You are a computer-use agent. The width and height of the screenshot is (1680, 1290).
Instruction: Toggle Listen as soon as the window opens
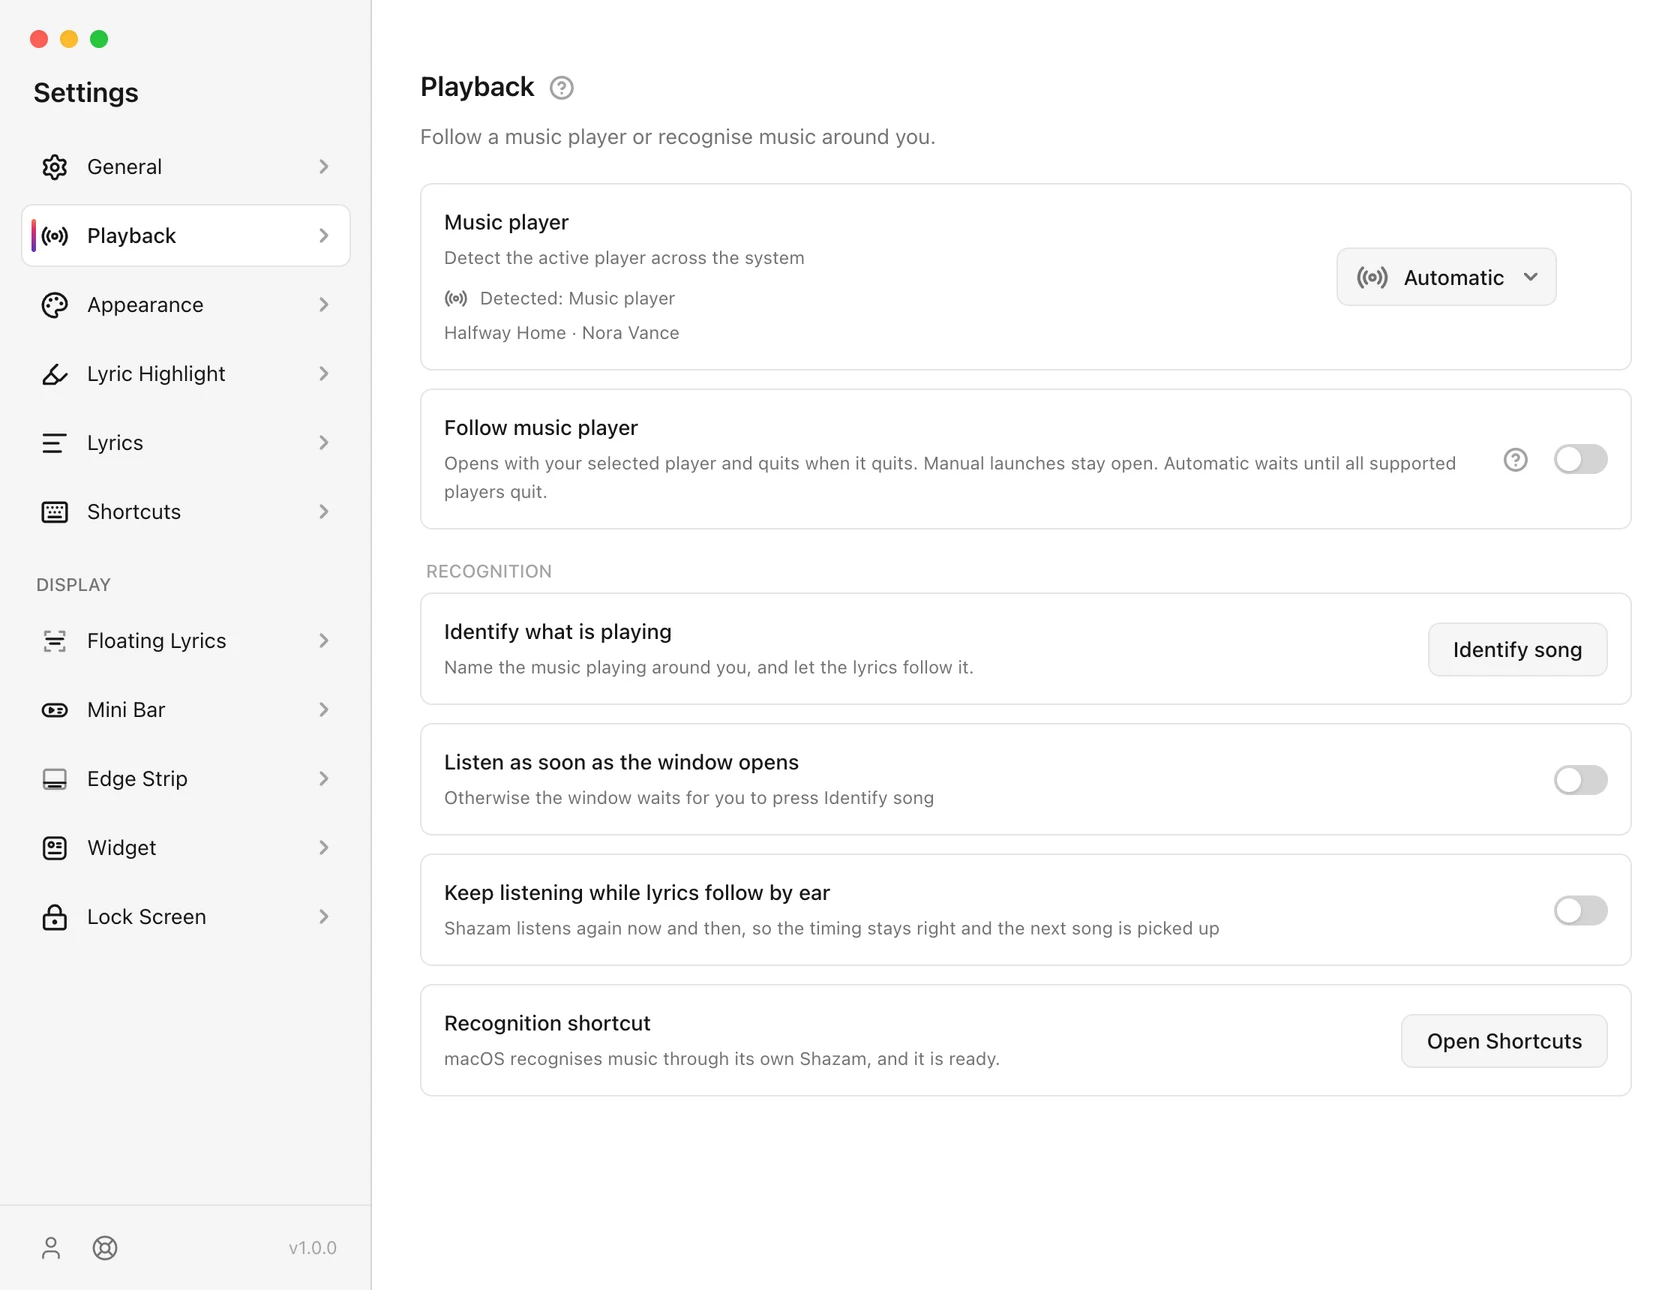pos(1581,780)
